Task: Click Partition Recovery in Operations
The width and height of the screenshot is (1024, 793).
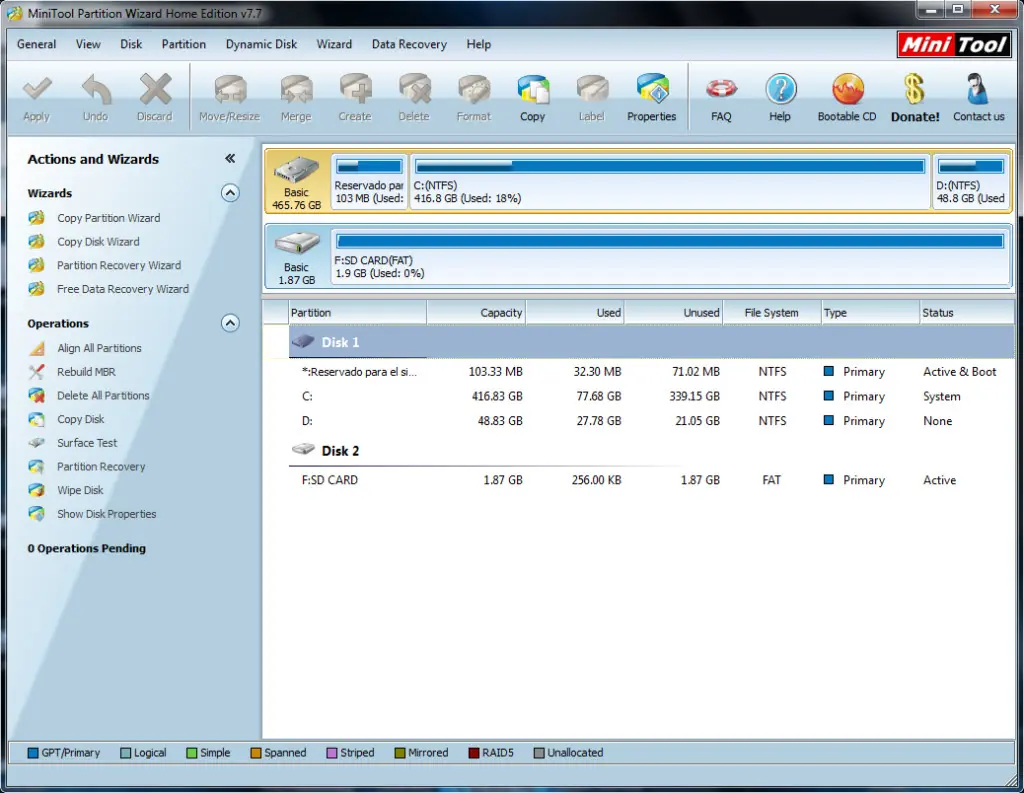Action: click(101, 466)
